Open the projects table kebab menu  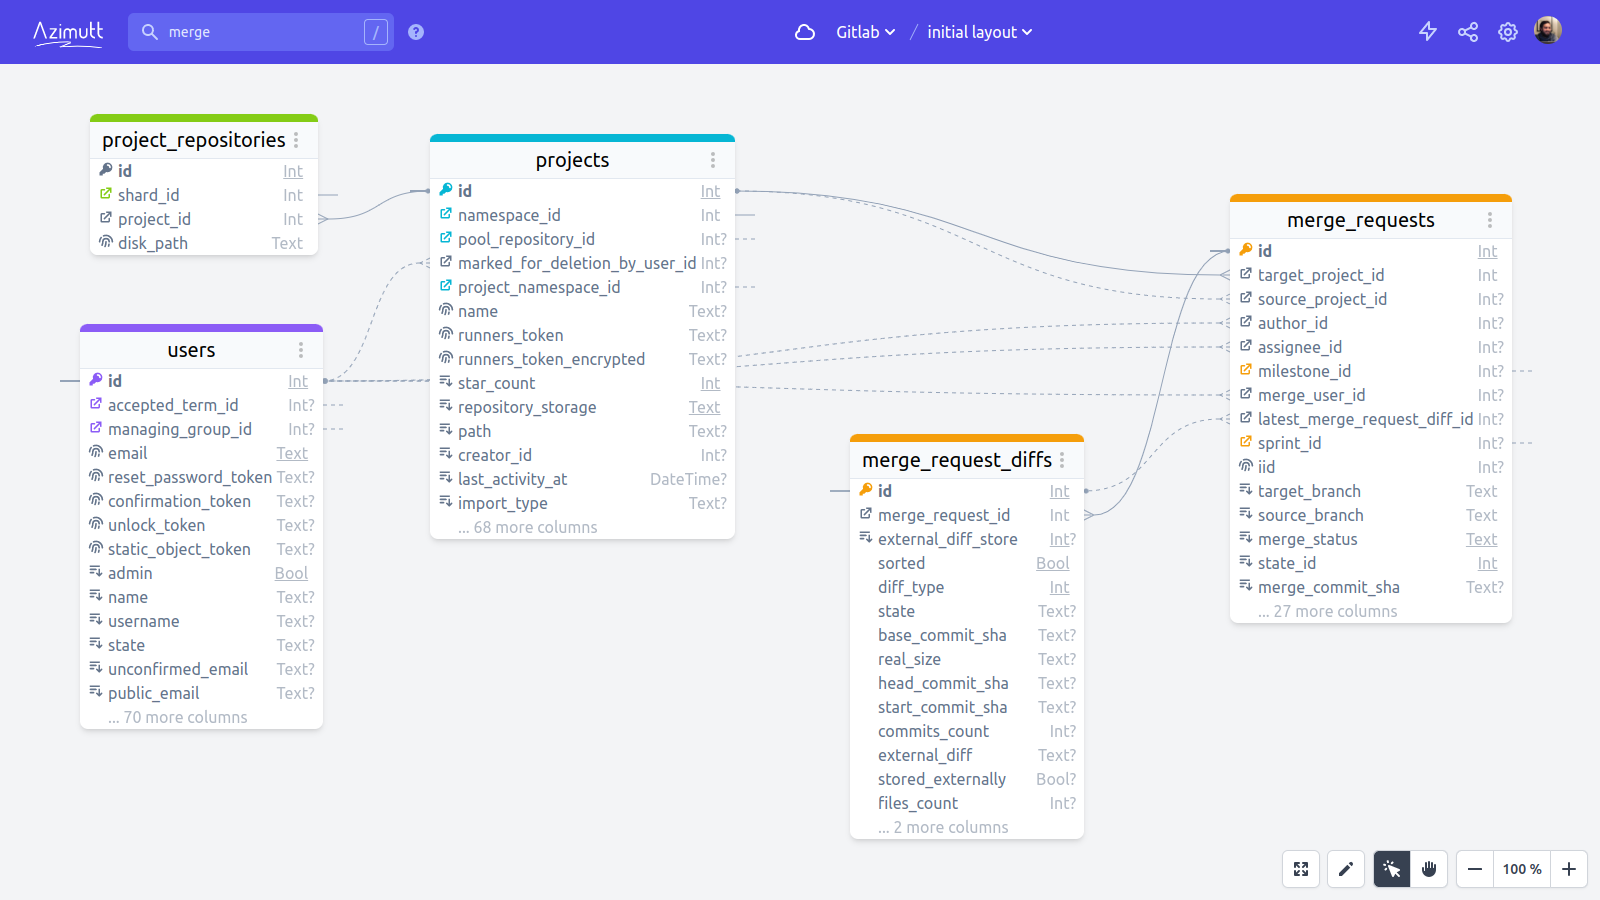pyautogui.click(x=713, y=160)
